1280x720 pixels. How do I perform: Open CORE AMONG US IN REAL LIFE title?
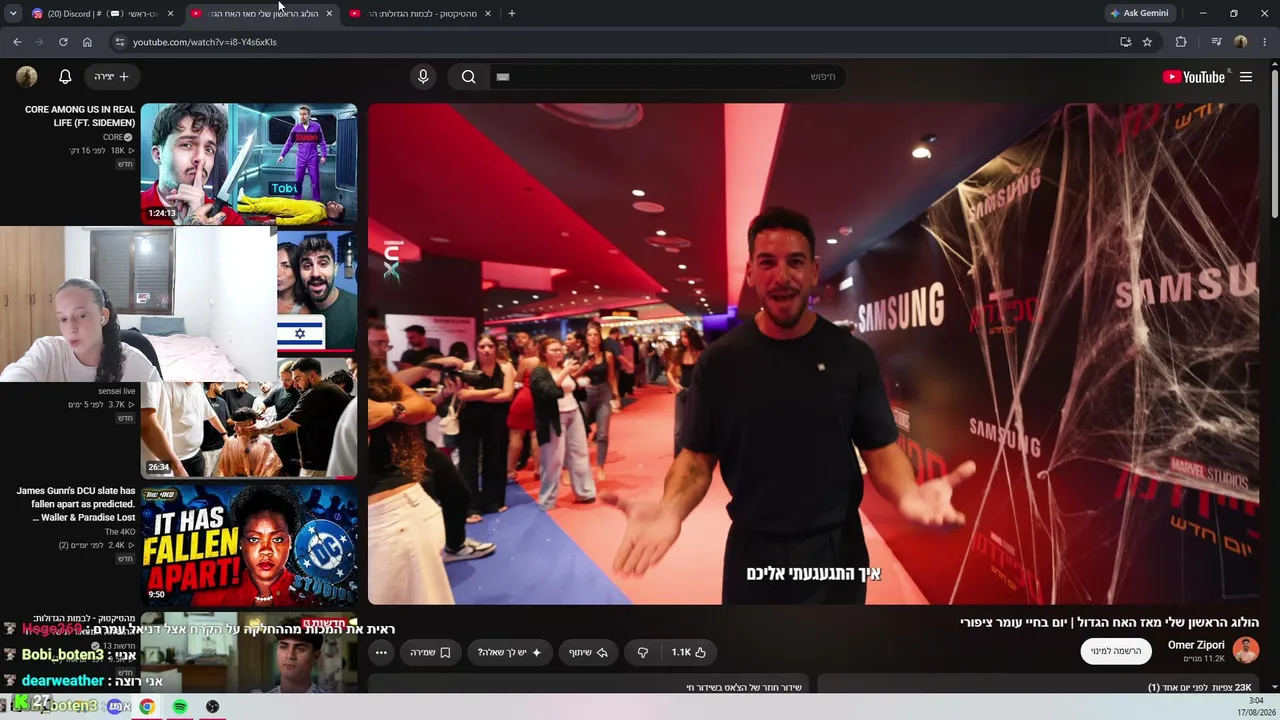tap(80, 116)
